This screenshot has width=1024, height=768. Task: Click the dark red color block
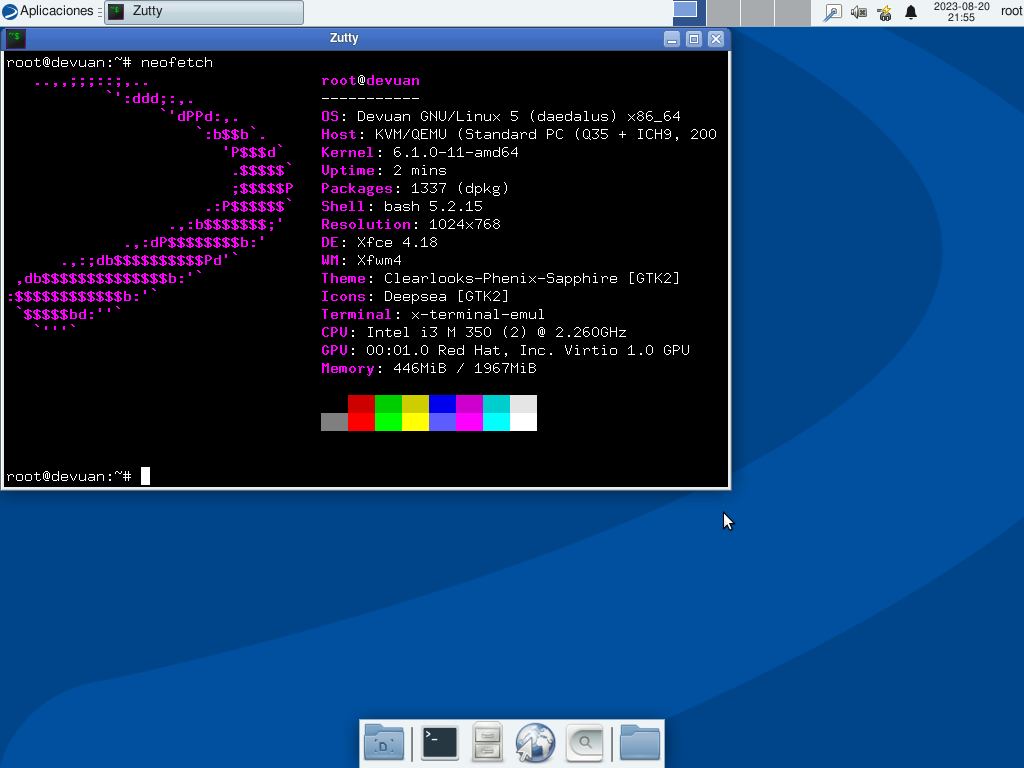tap(361, 404)
